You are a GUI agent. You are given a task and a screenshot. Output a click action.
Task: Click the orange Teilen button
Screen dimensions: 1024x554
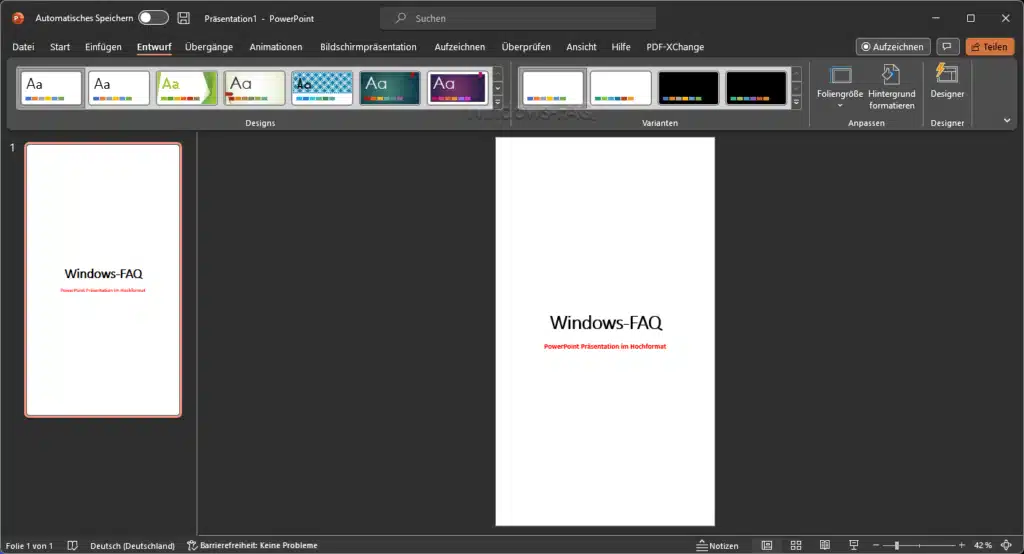[989, 46]
